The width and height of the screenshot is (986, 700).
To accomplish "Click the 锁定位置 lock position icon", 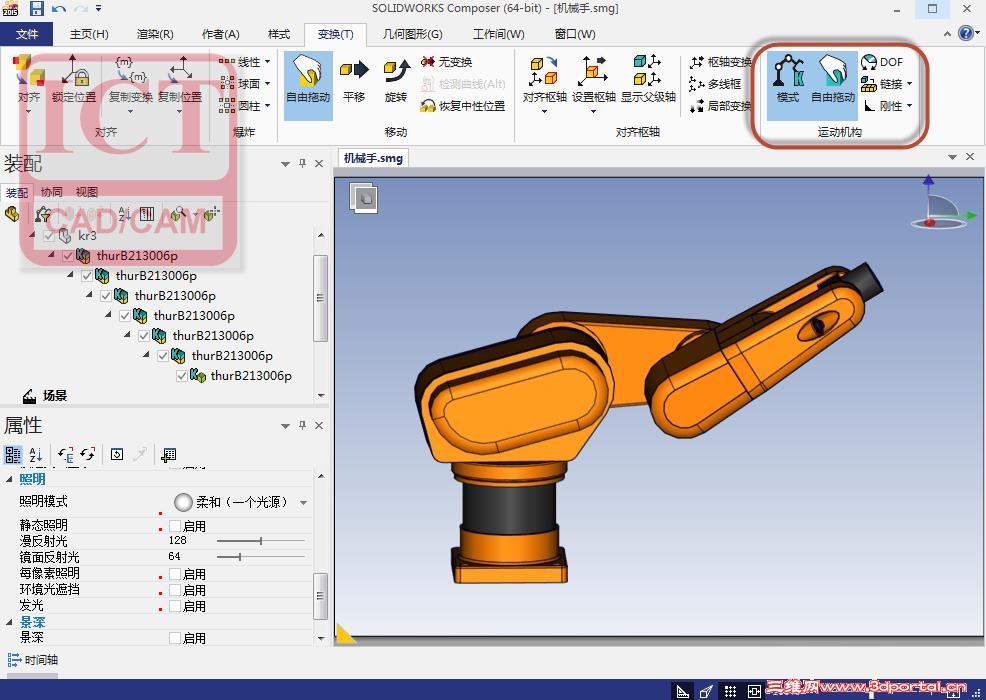I will coord(74,70).
